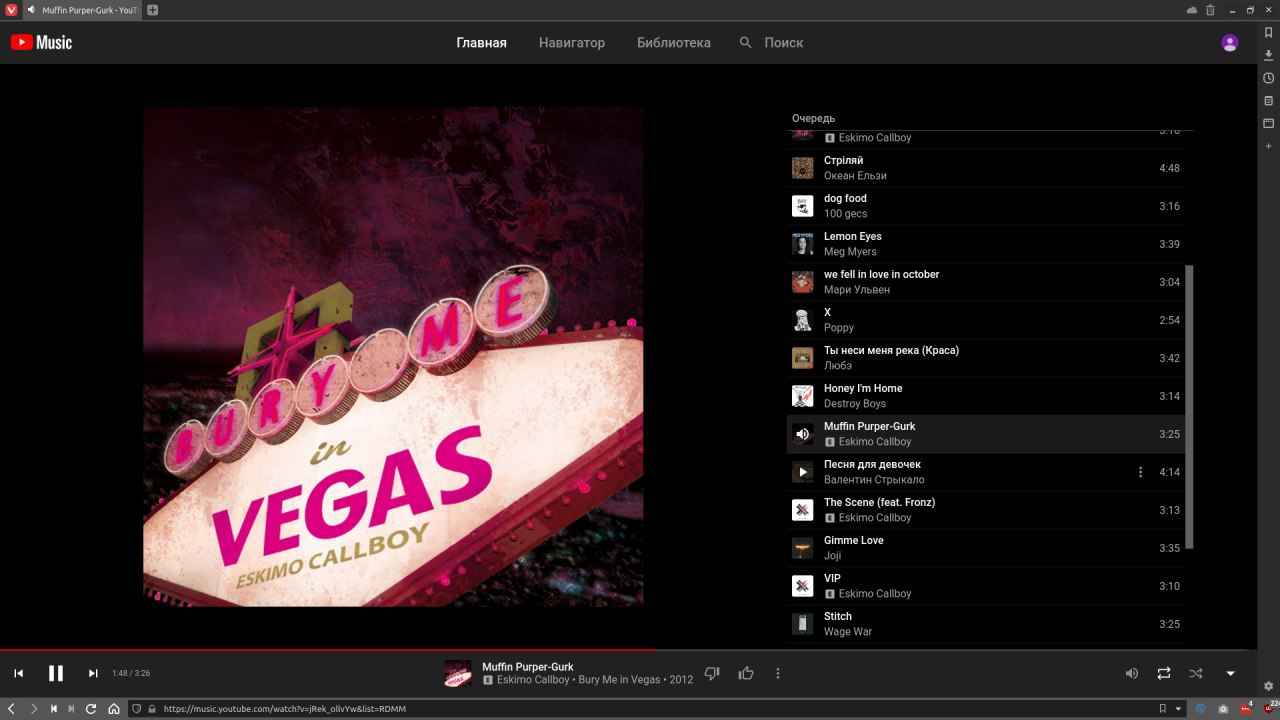This screenshot has width=1280, height=720.
Task: Click the Eskimo Callboy artist link in player bar
Action: point(533,680)
